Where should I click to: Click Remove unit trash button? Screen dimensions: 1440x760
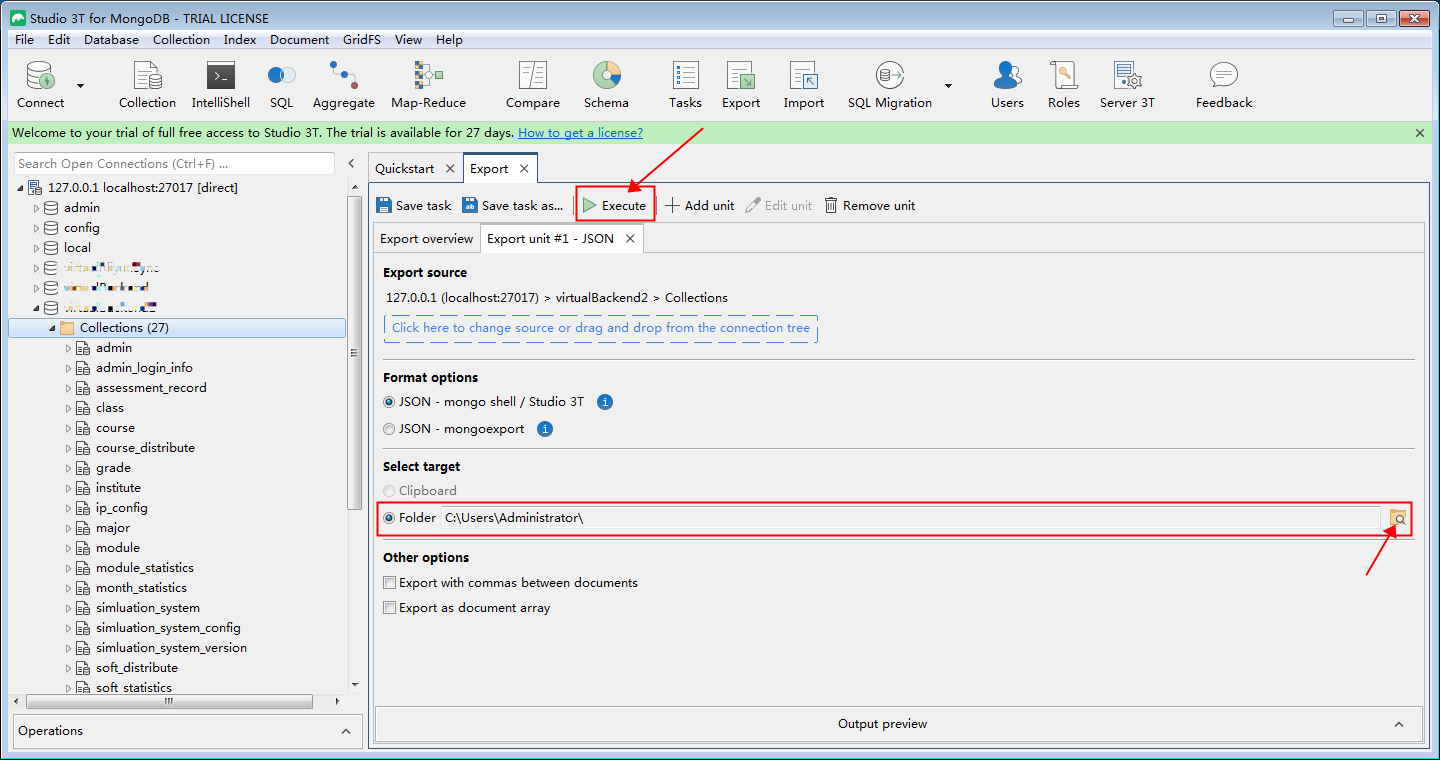869,205
